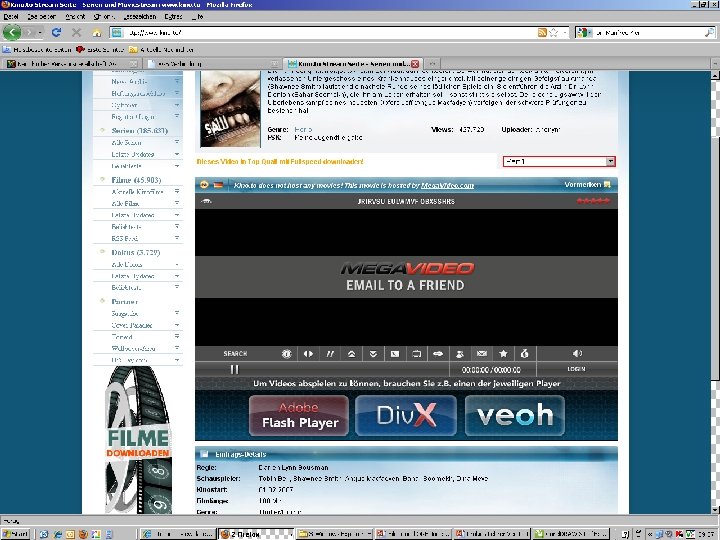Open the Bearbeiten menu
Image resolution: width=720 pixels, height=540 pixels.
pos(41,17)
